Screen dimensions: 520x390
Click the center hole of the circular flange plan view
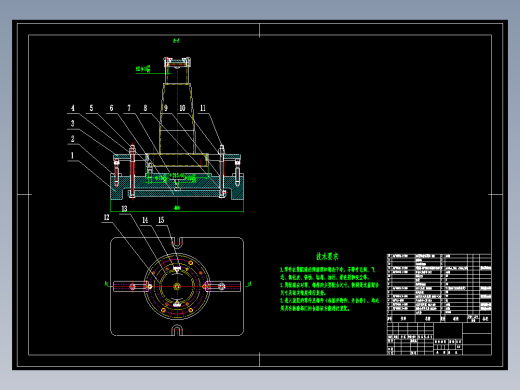(177, 286)
